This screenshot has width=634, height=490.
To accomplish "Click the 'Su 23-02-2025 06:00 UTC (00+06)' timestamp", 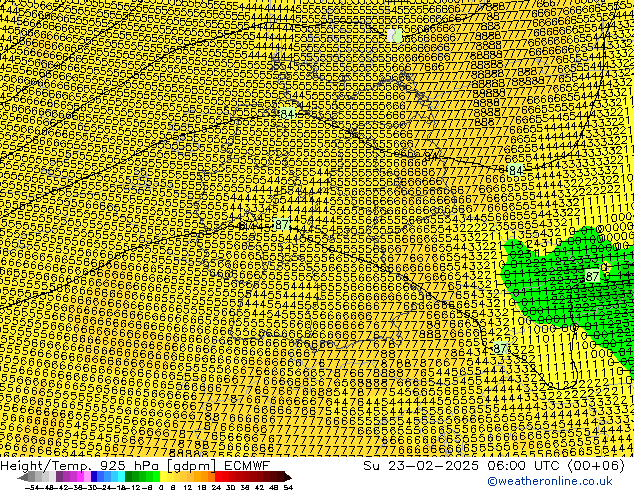I will click(x=494, y=465).
